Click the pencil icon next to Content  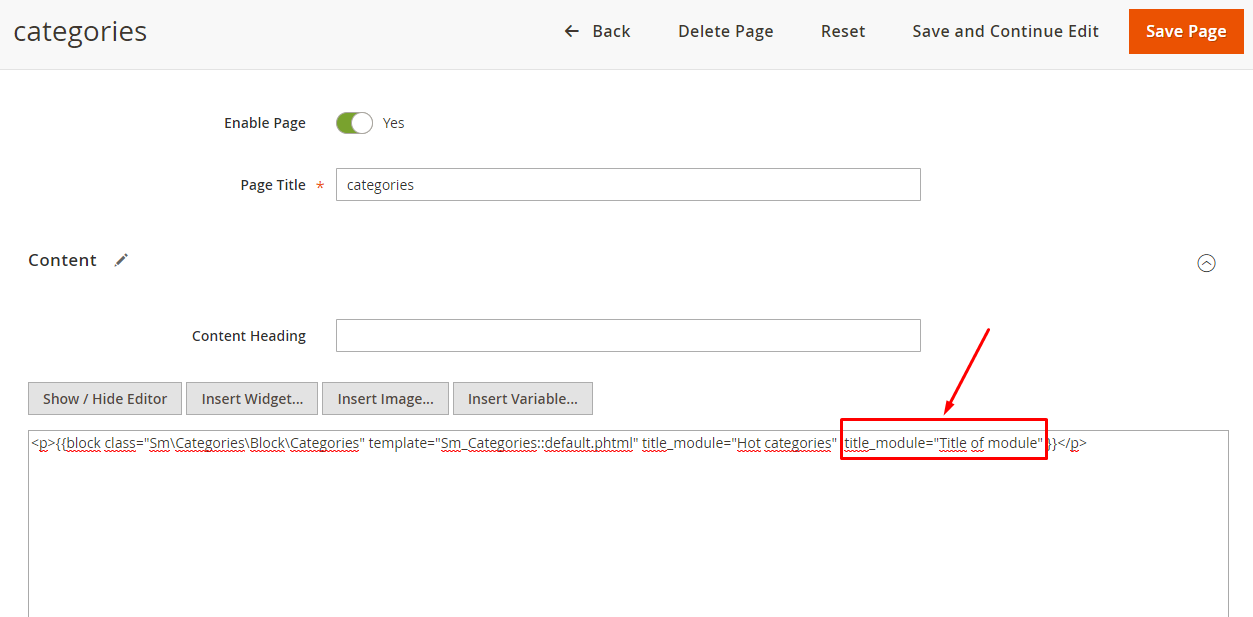[121, 260]
